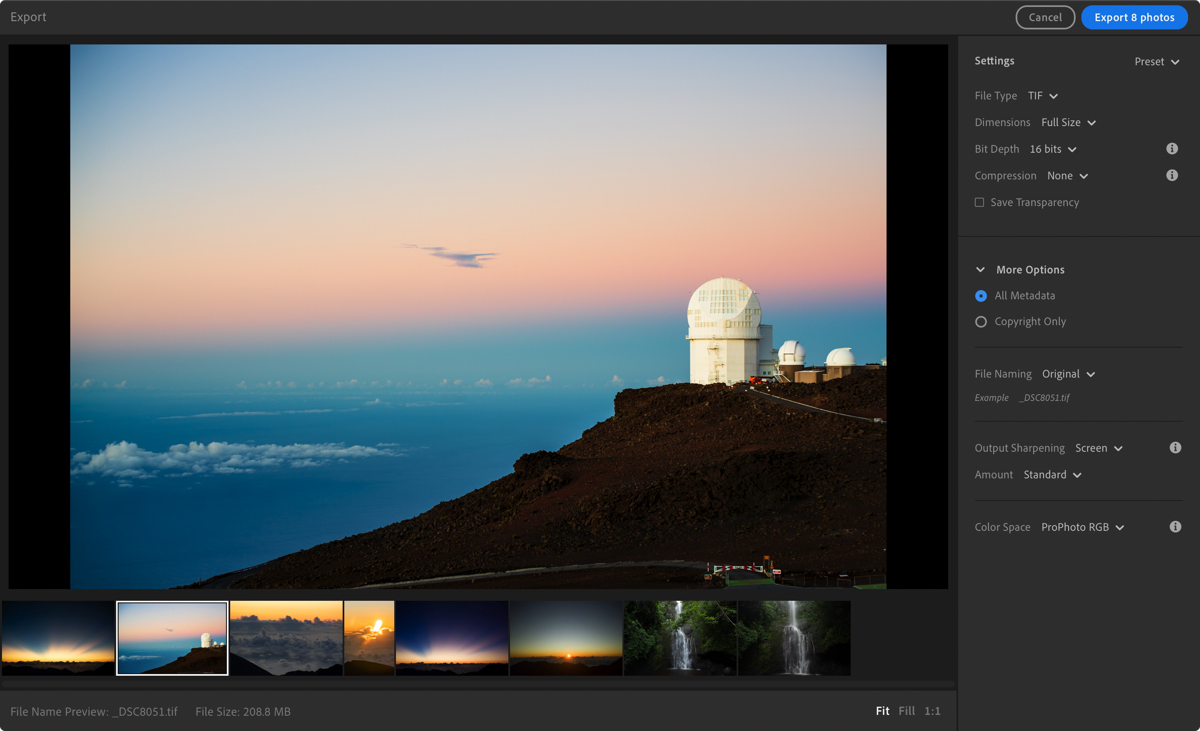Collapse the More Options section
Image resolution: width=1200 pixels, height=731 pixels.
tap(981, 270)
